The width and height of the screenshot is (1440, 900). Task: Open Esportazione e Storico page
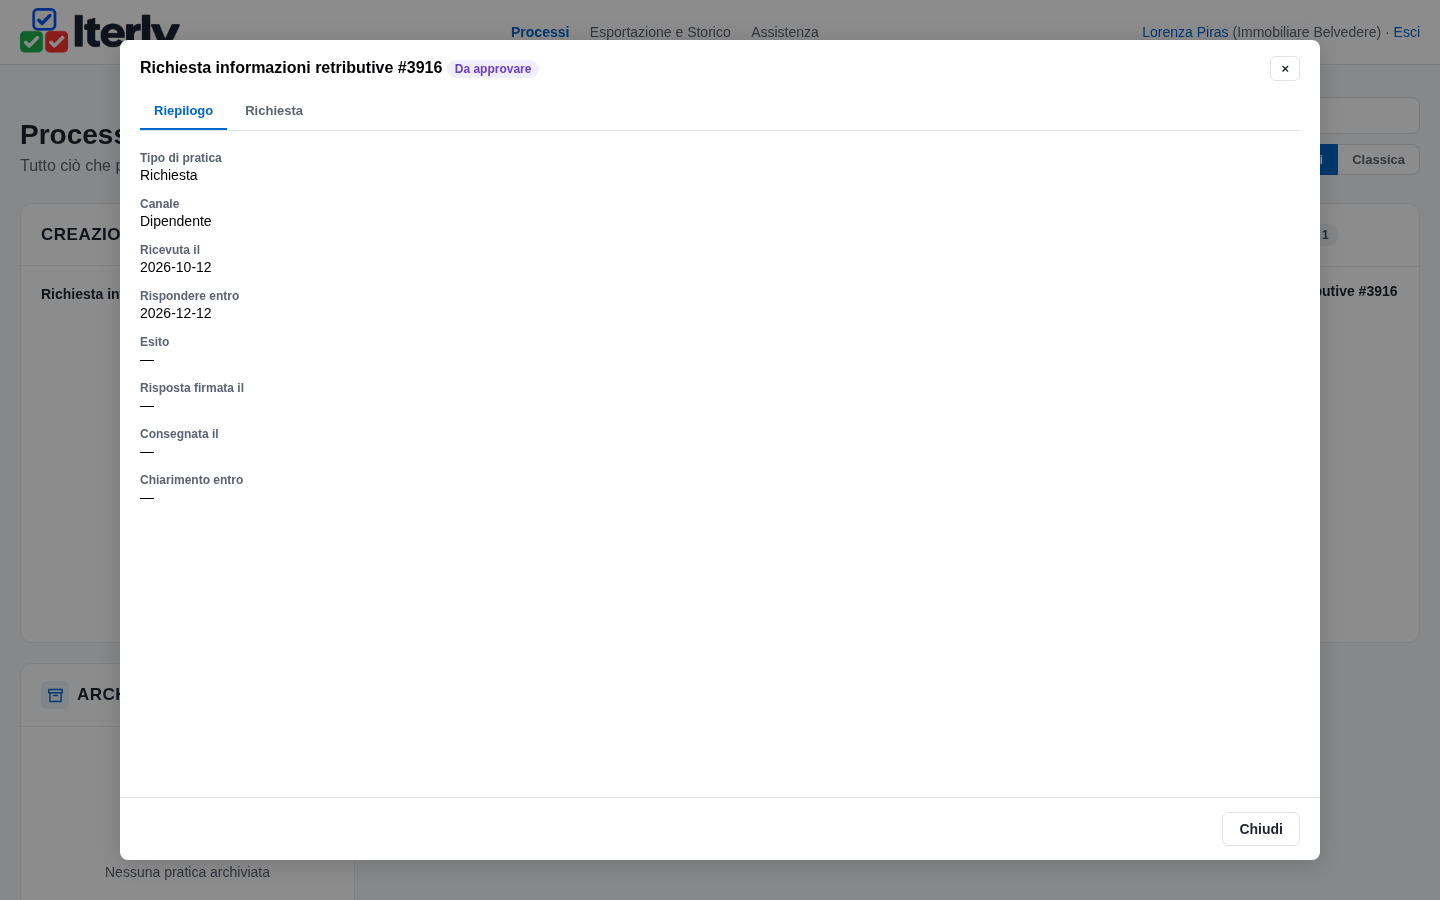click(660, 32)
